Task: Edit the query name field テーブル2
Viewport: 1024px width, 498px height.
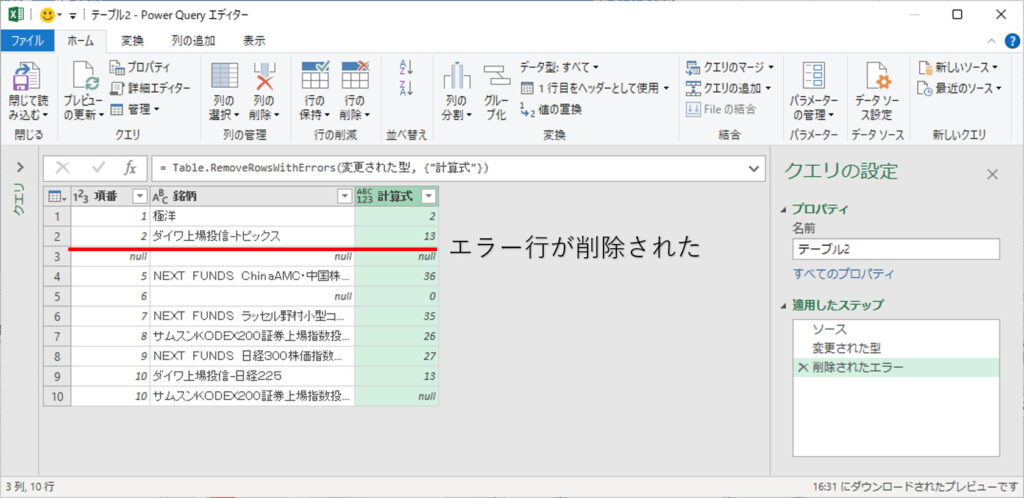Action: 896,249
